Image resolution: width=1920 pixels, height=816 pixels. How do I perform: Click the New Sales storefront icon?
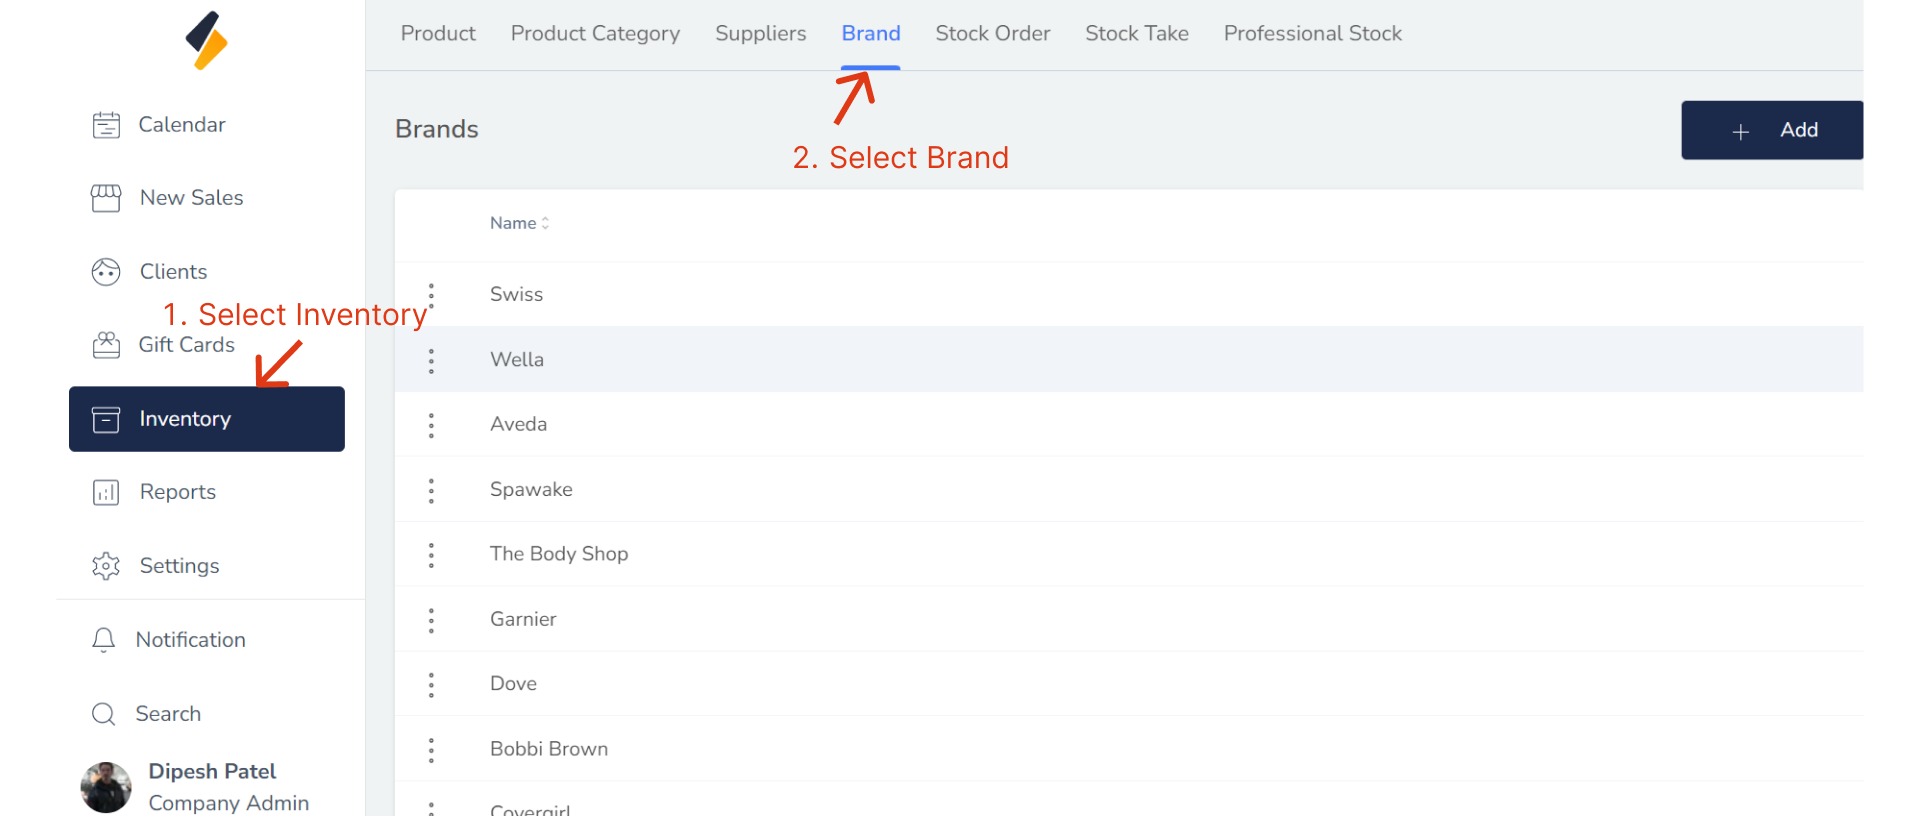106,198
